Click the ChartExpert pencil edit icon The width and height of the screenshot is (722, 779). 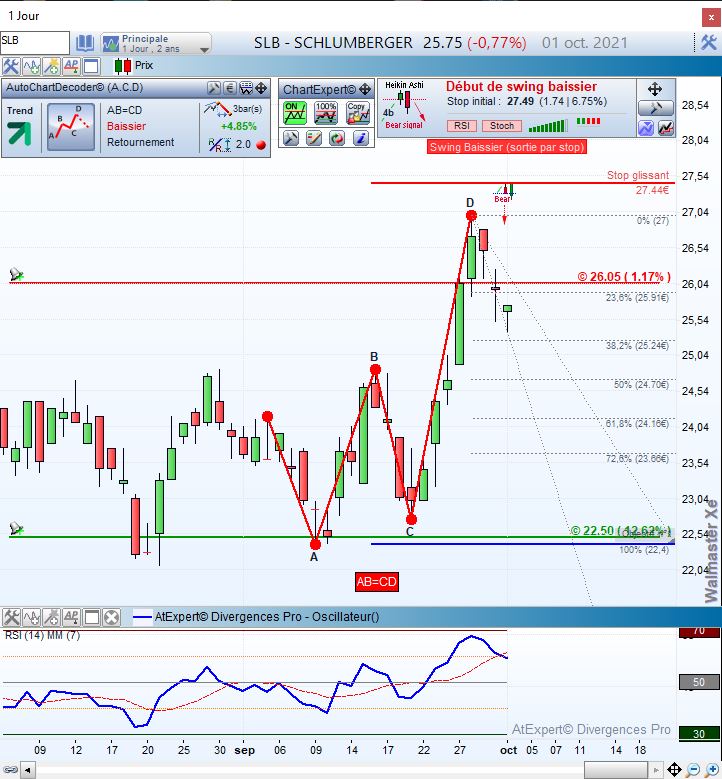click(314, 139)
